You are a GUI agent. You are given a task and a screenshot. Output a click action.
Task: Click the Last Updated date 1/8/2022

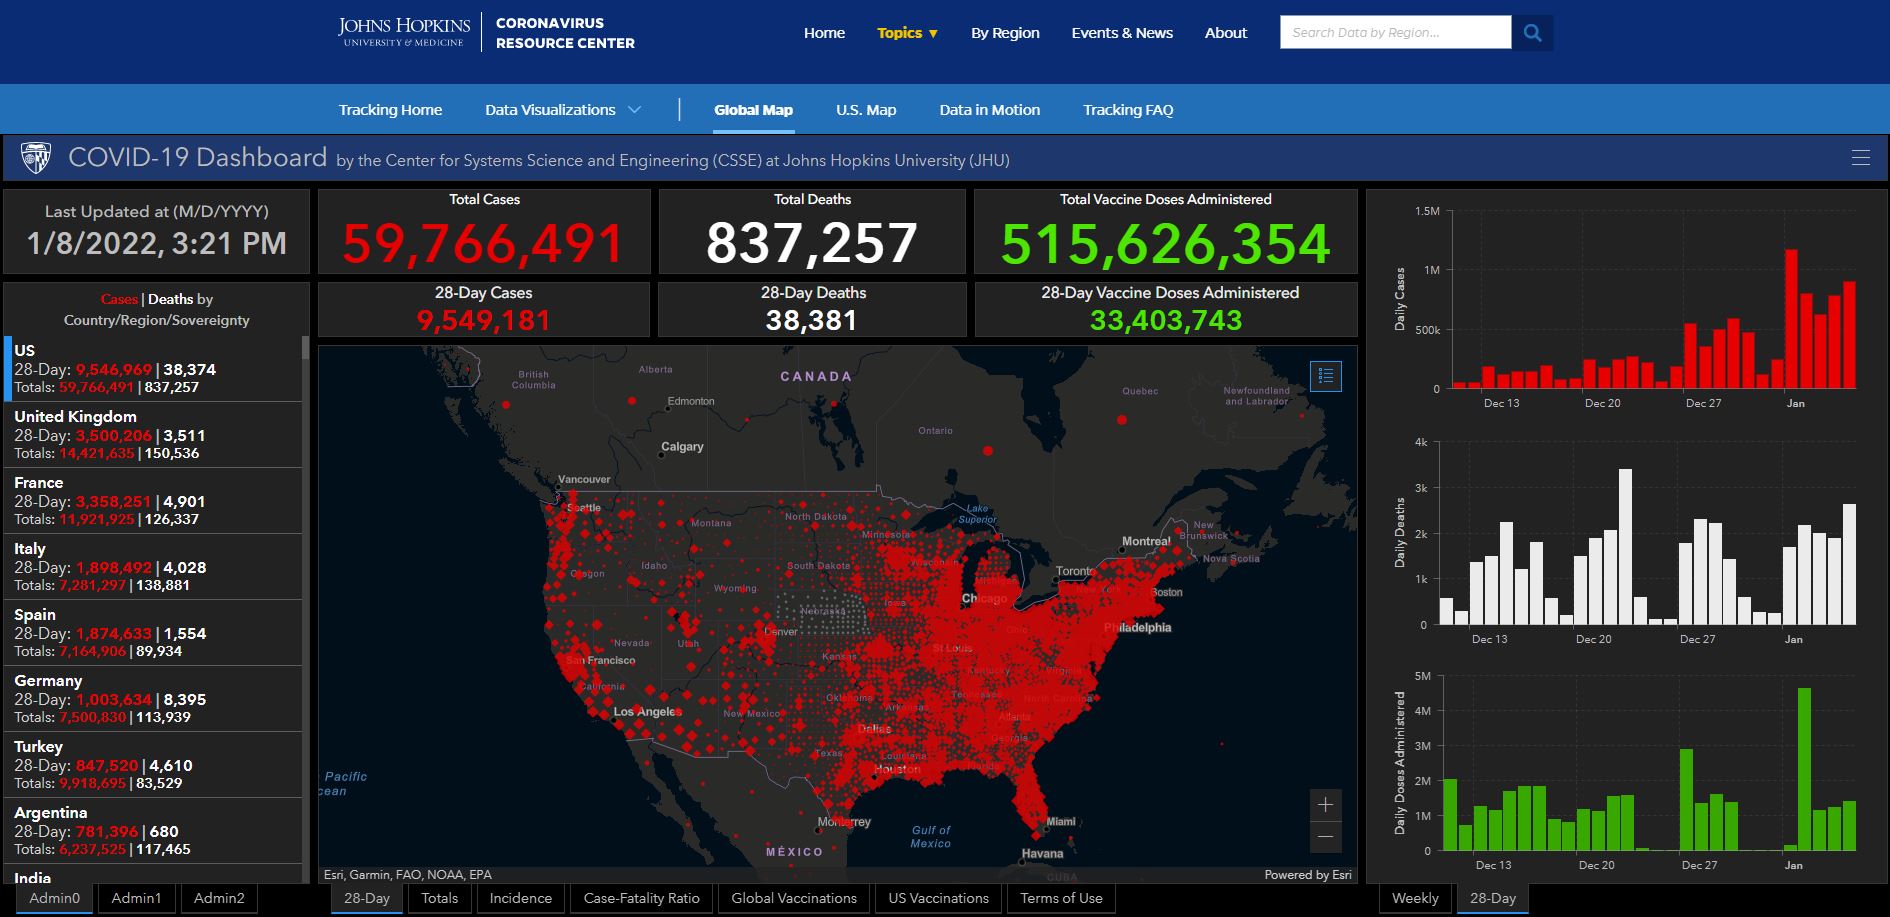tap(92, 243)
